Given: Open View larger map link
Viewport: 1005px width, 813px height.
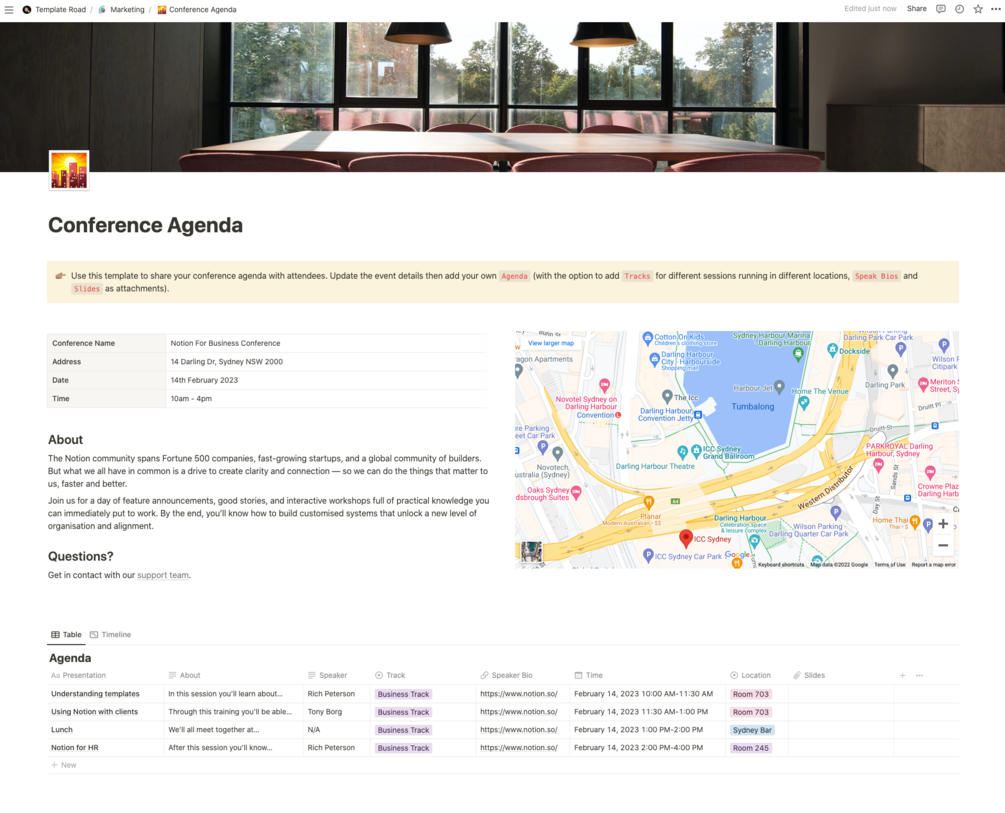Looking at the screenshot, I should pos(551,343).
